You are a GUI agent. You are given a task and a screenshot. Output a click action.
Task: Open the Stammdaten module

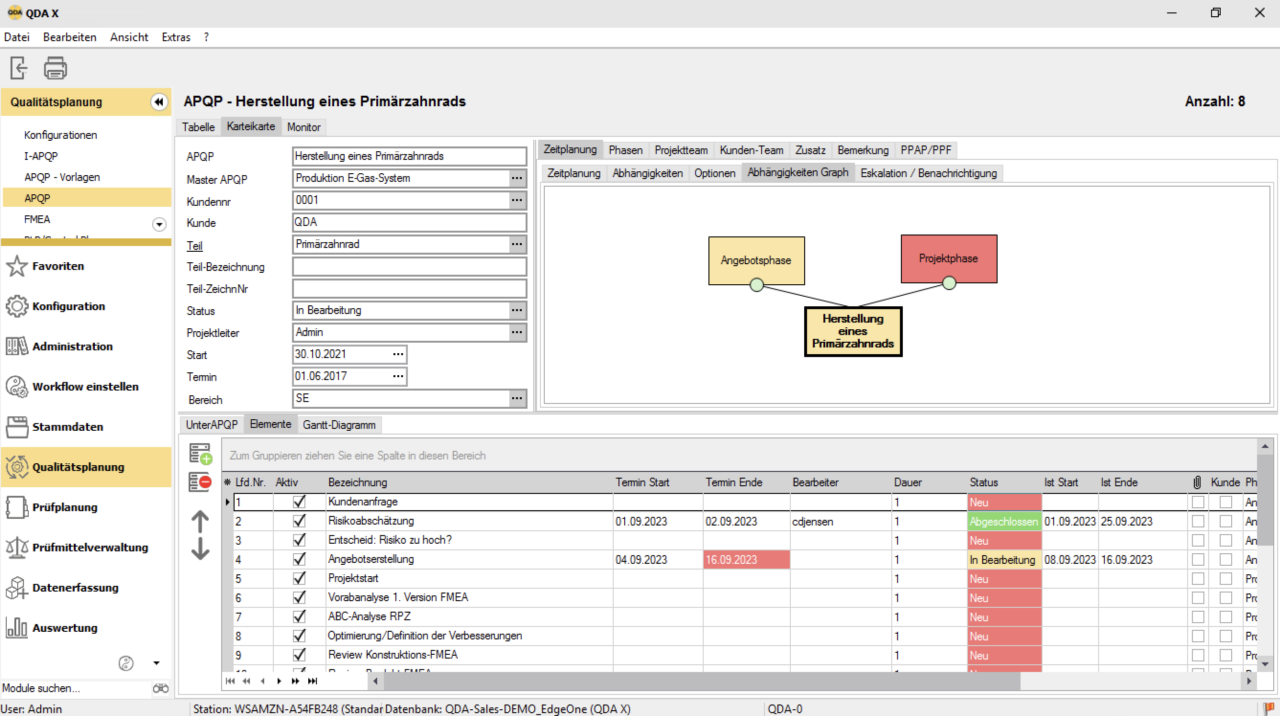coord(86,427)
